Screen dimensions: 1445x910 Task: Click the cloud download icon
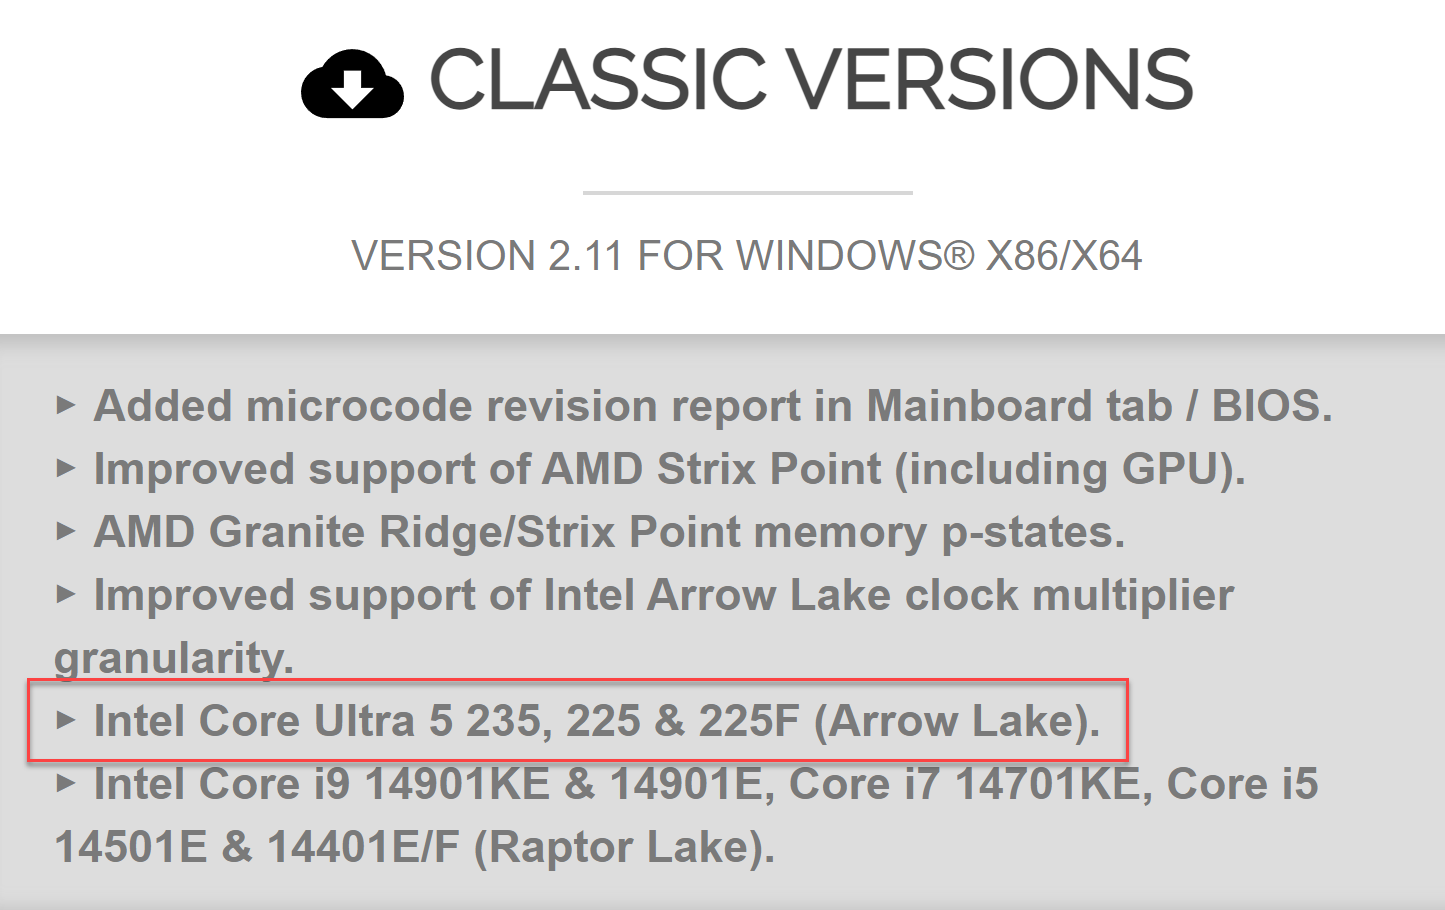(x=352, y=84)
